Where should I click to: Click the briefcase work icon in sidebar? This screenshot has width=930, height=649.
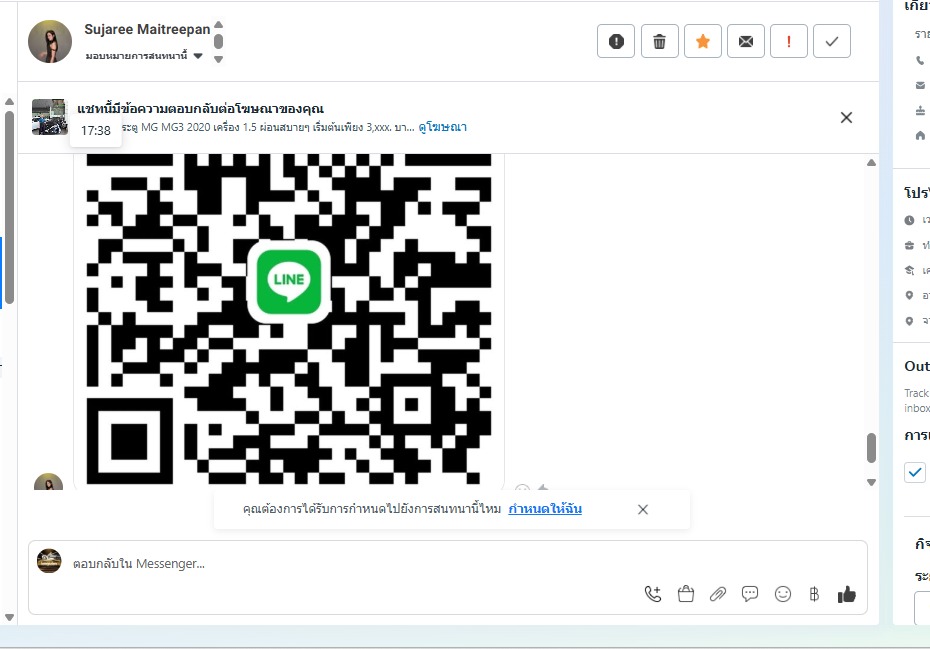pos(909,246)
